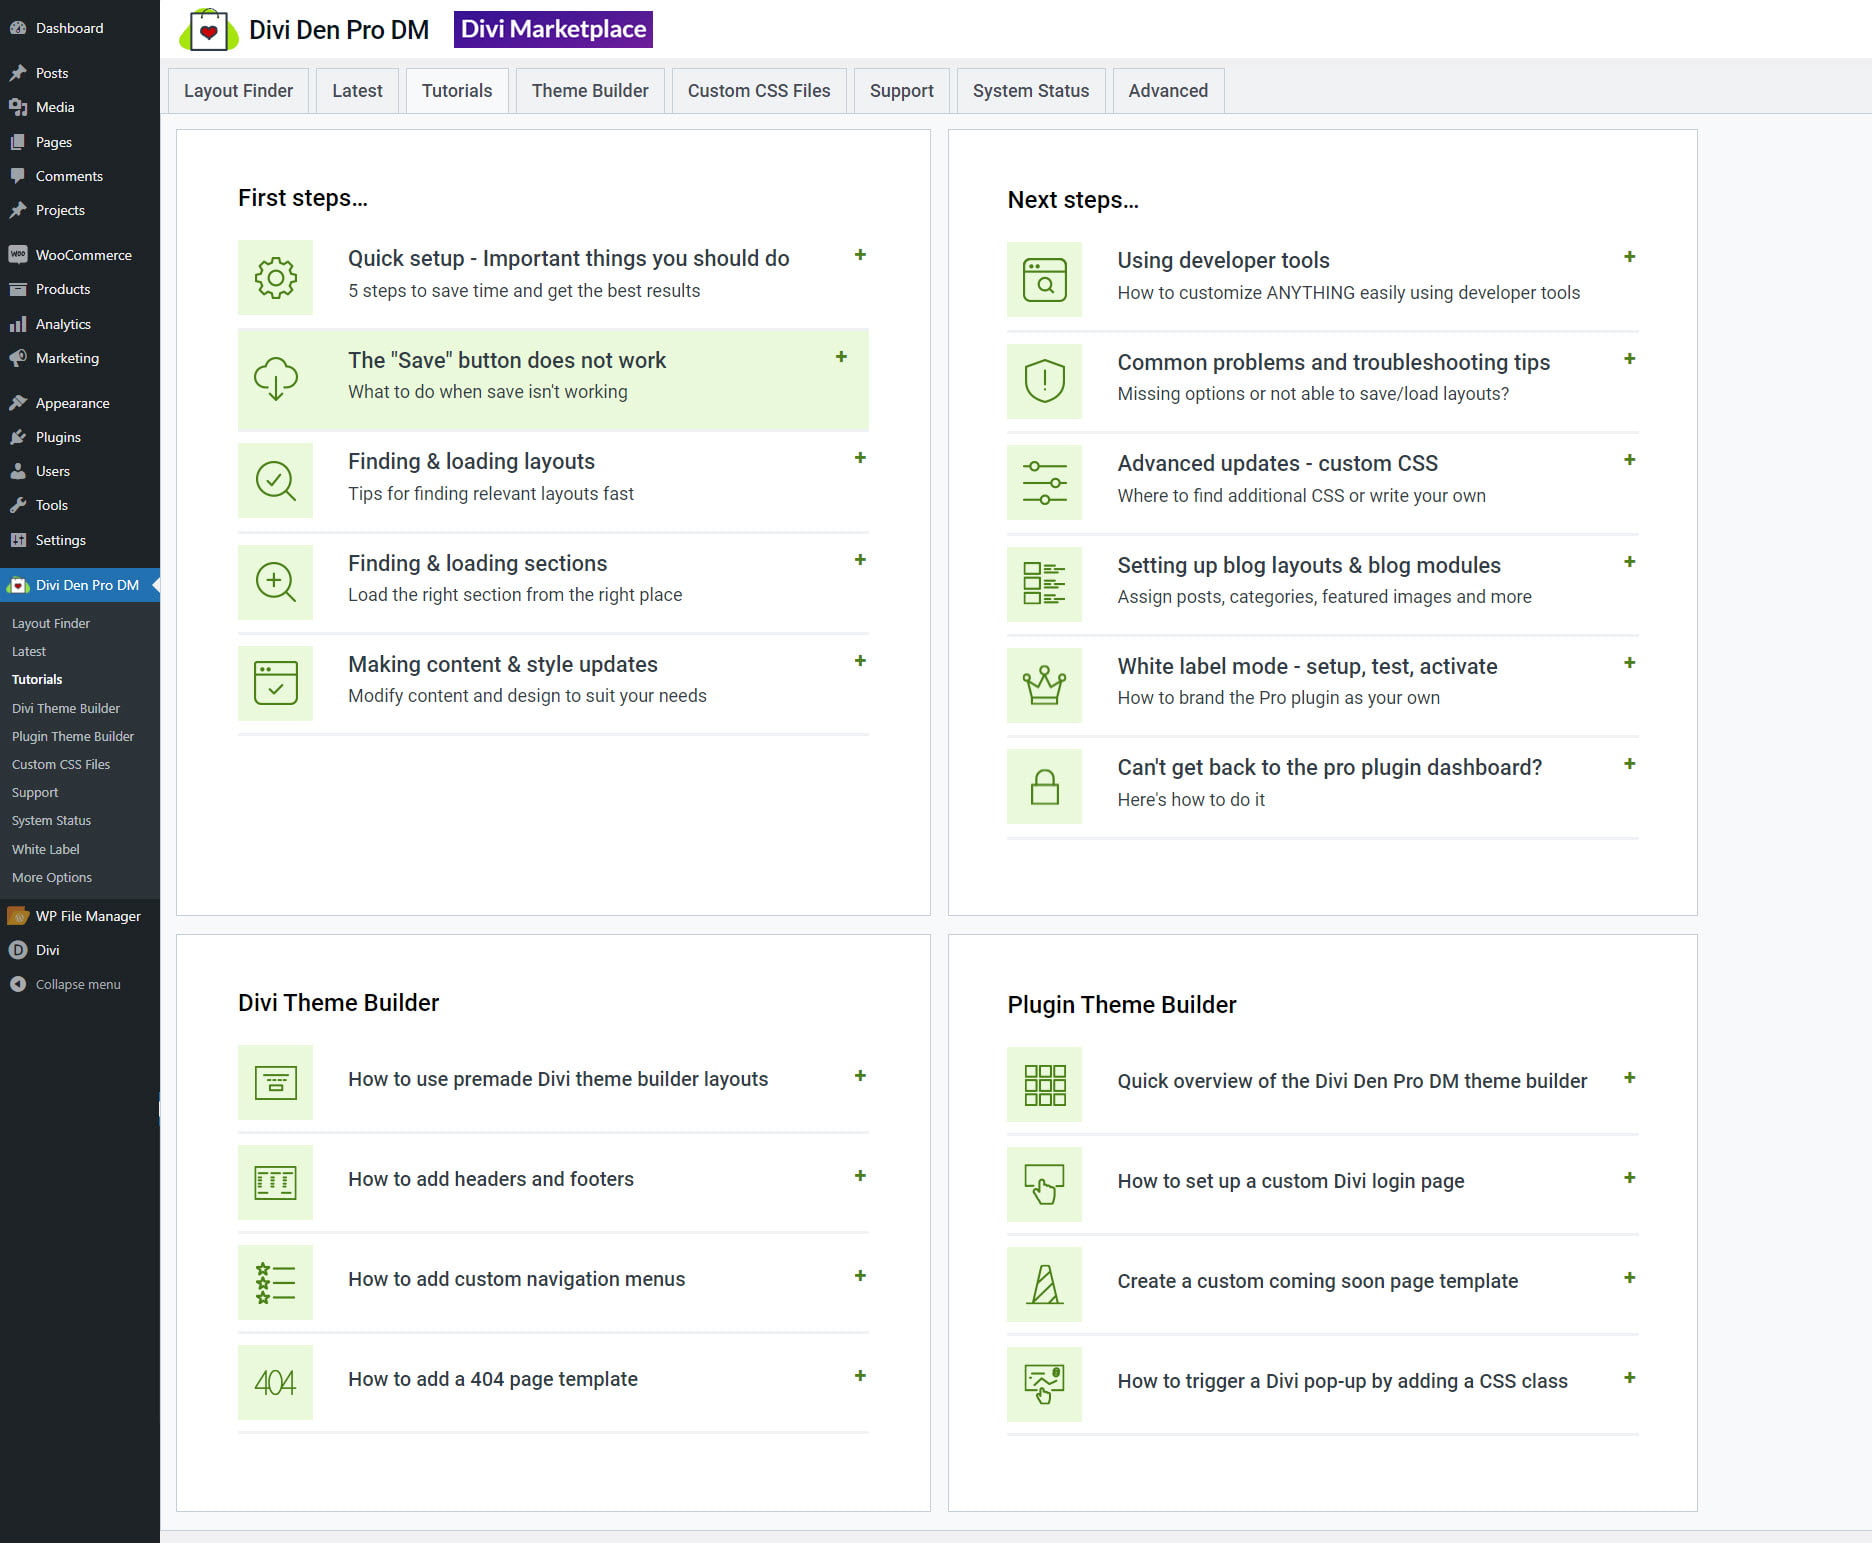Click the sliders icon for Advanced updates
Image resolution: width=1872 pixels, height=1543 pixels.
click(x=1044, y=483)
